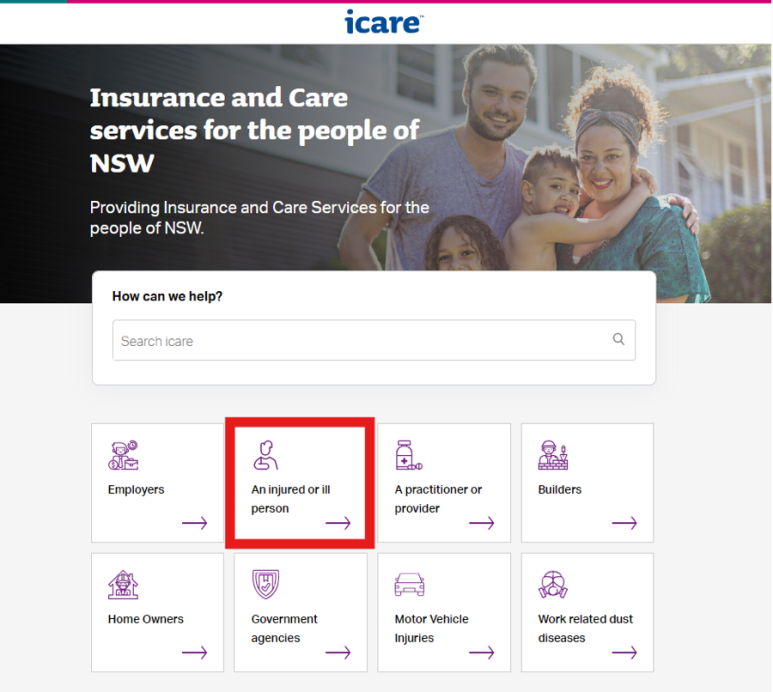Screen dimensions: 773x692
Task: Click the magnifying glass search icon
Action: [x=619, y=339]
